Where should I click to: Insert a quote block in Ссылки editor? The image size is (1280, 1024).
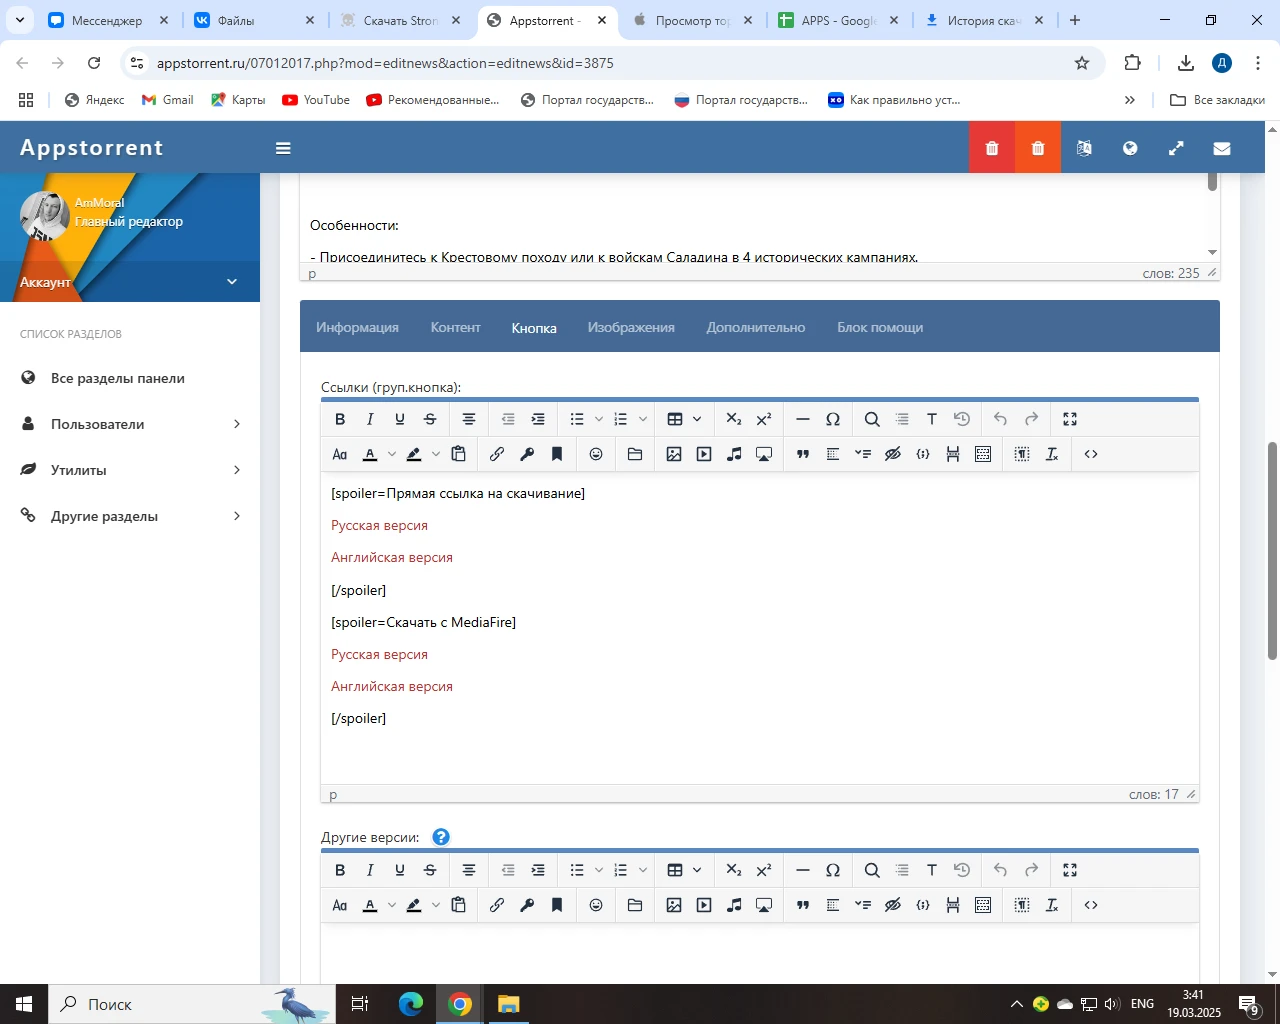pos(803,454)
